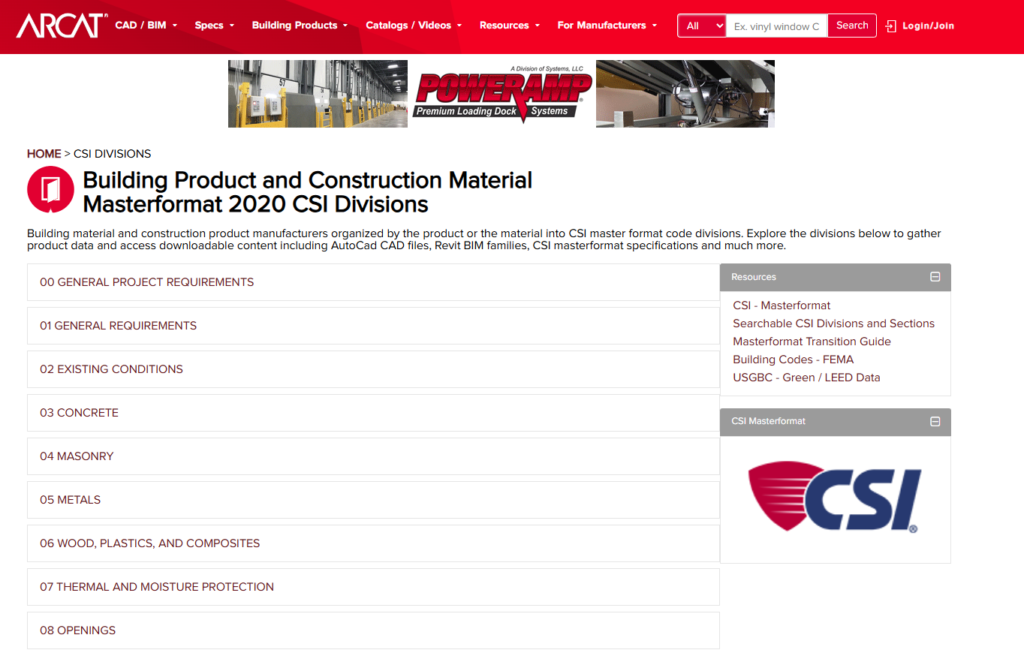Open 00 General Project Requirements division
Viewport: 1024px width, 653px height.
point(373,282)
